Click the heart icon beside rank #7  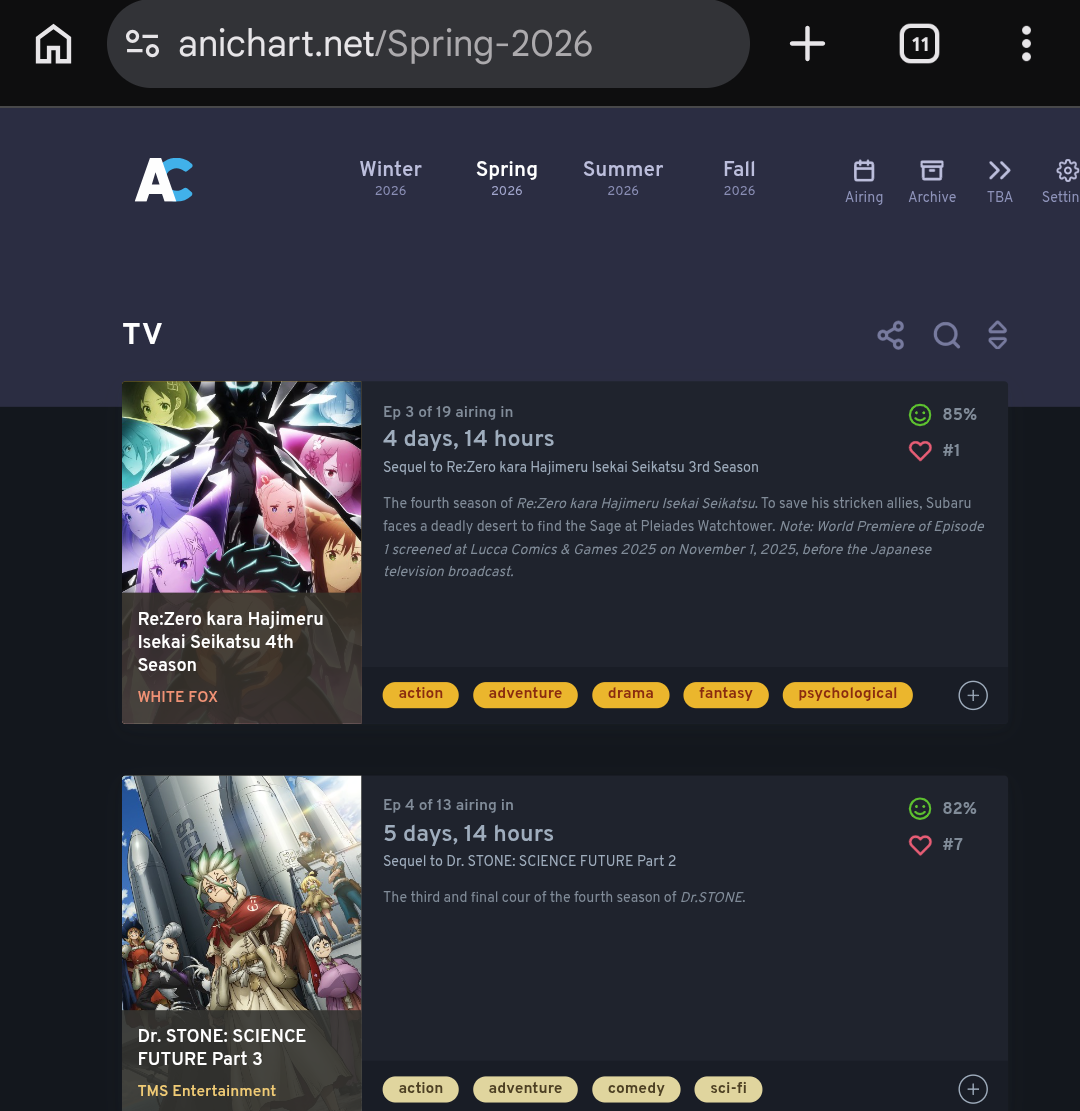click(920, 845)
